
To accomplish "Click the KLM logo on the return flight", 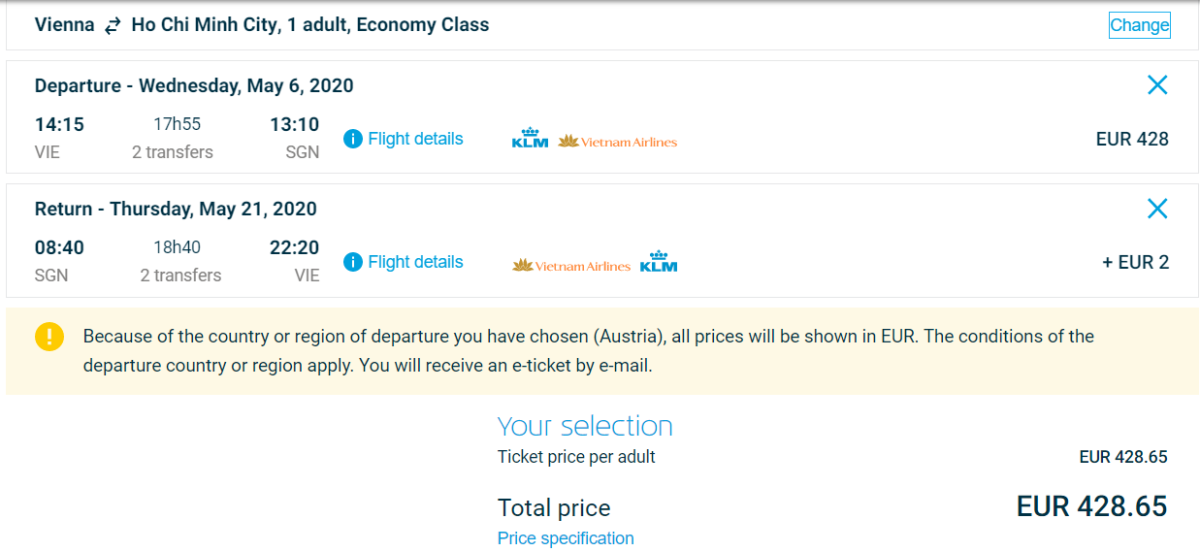I will [659, 262].
